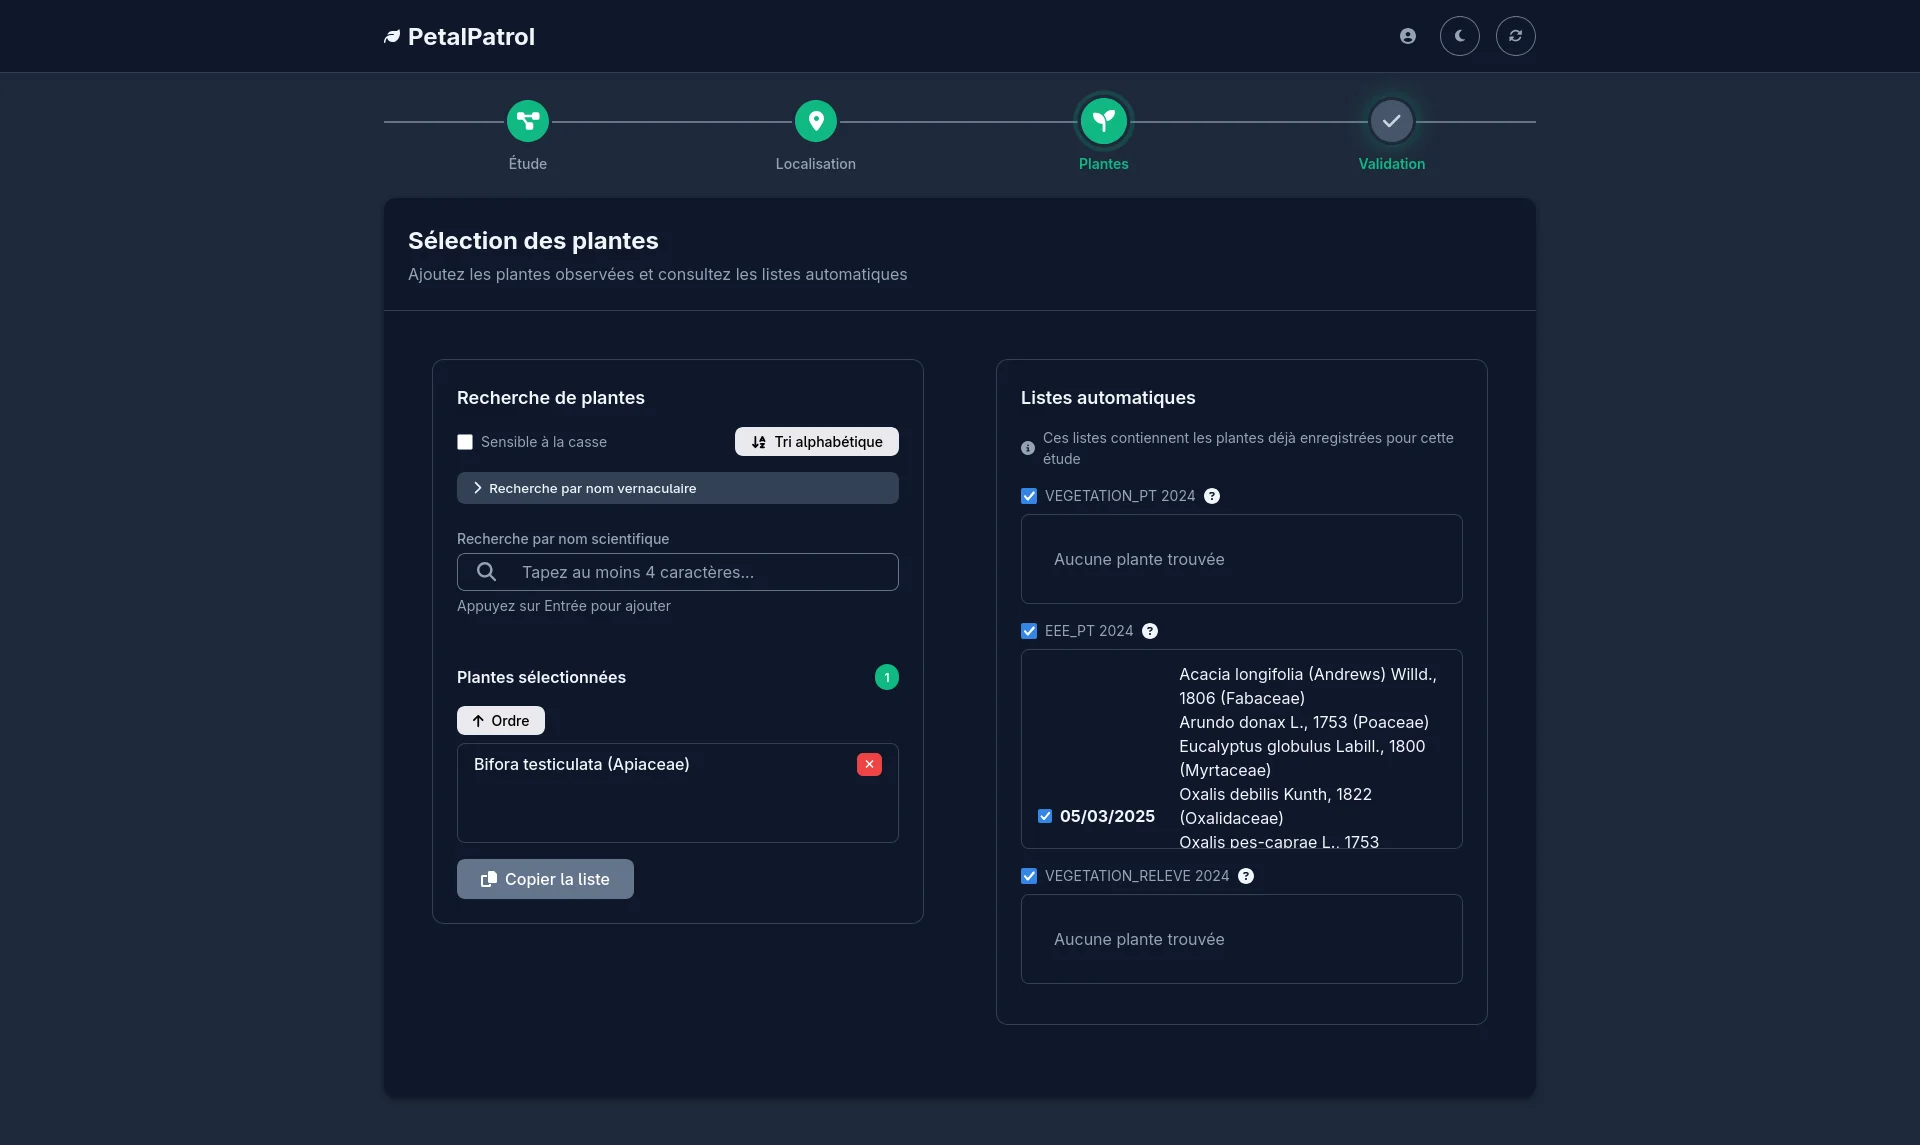Toggle the Ordre sort button

click(x=501, y=721)
